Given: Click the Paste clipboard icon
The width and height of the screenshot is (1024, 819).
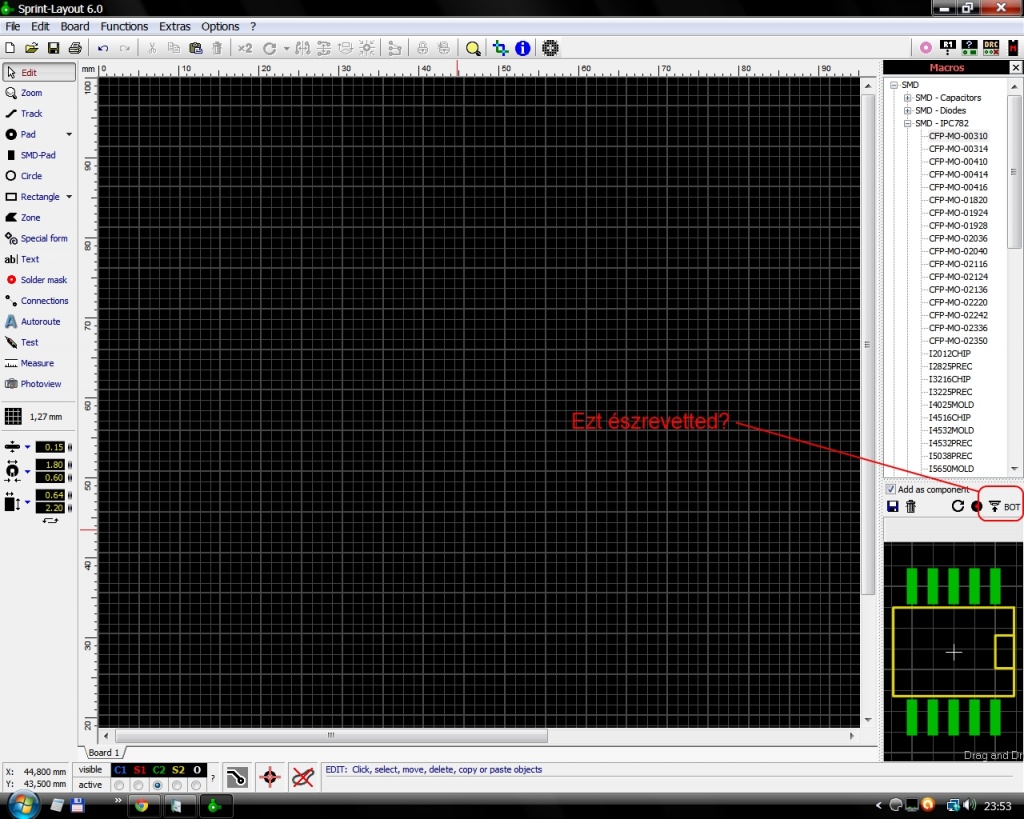Looking at the screenshot, I should [x=195, y=48].
